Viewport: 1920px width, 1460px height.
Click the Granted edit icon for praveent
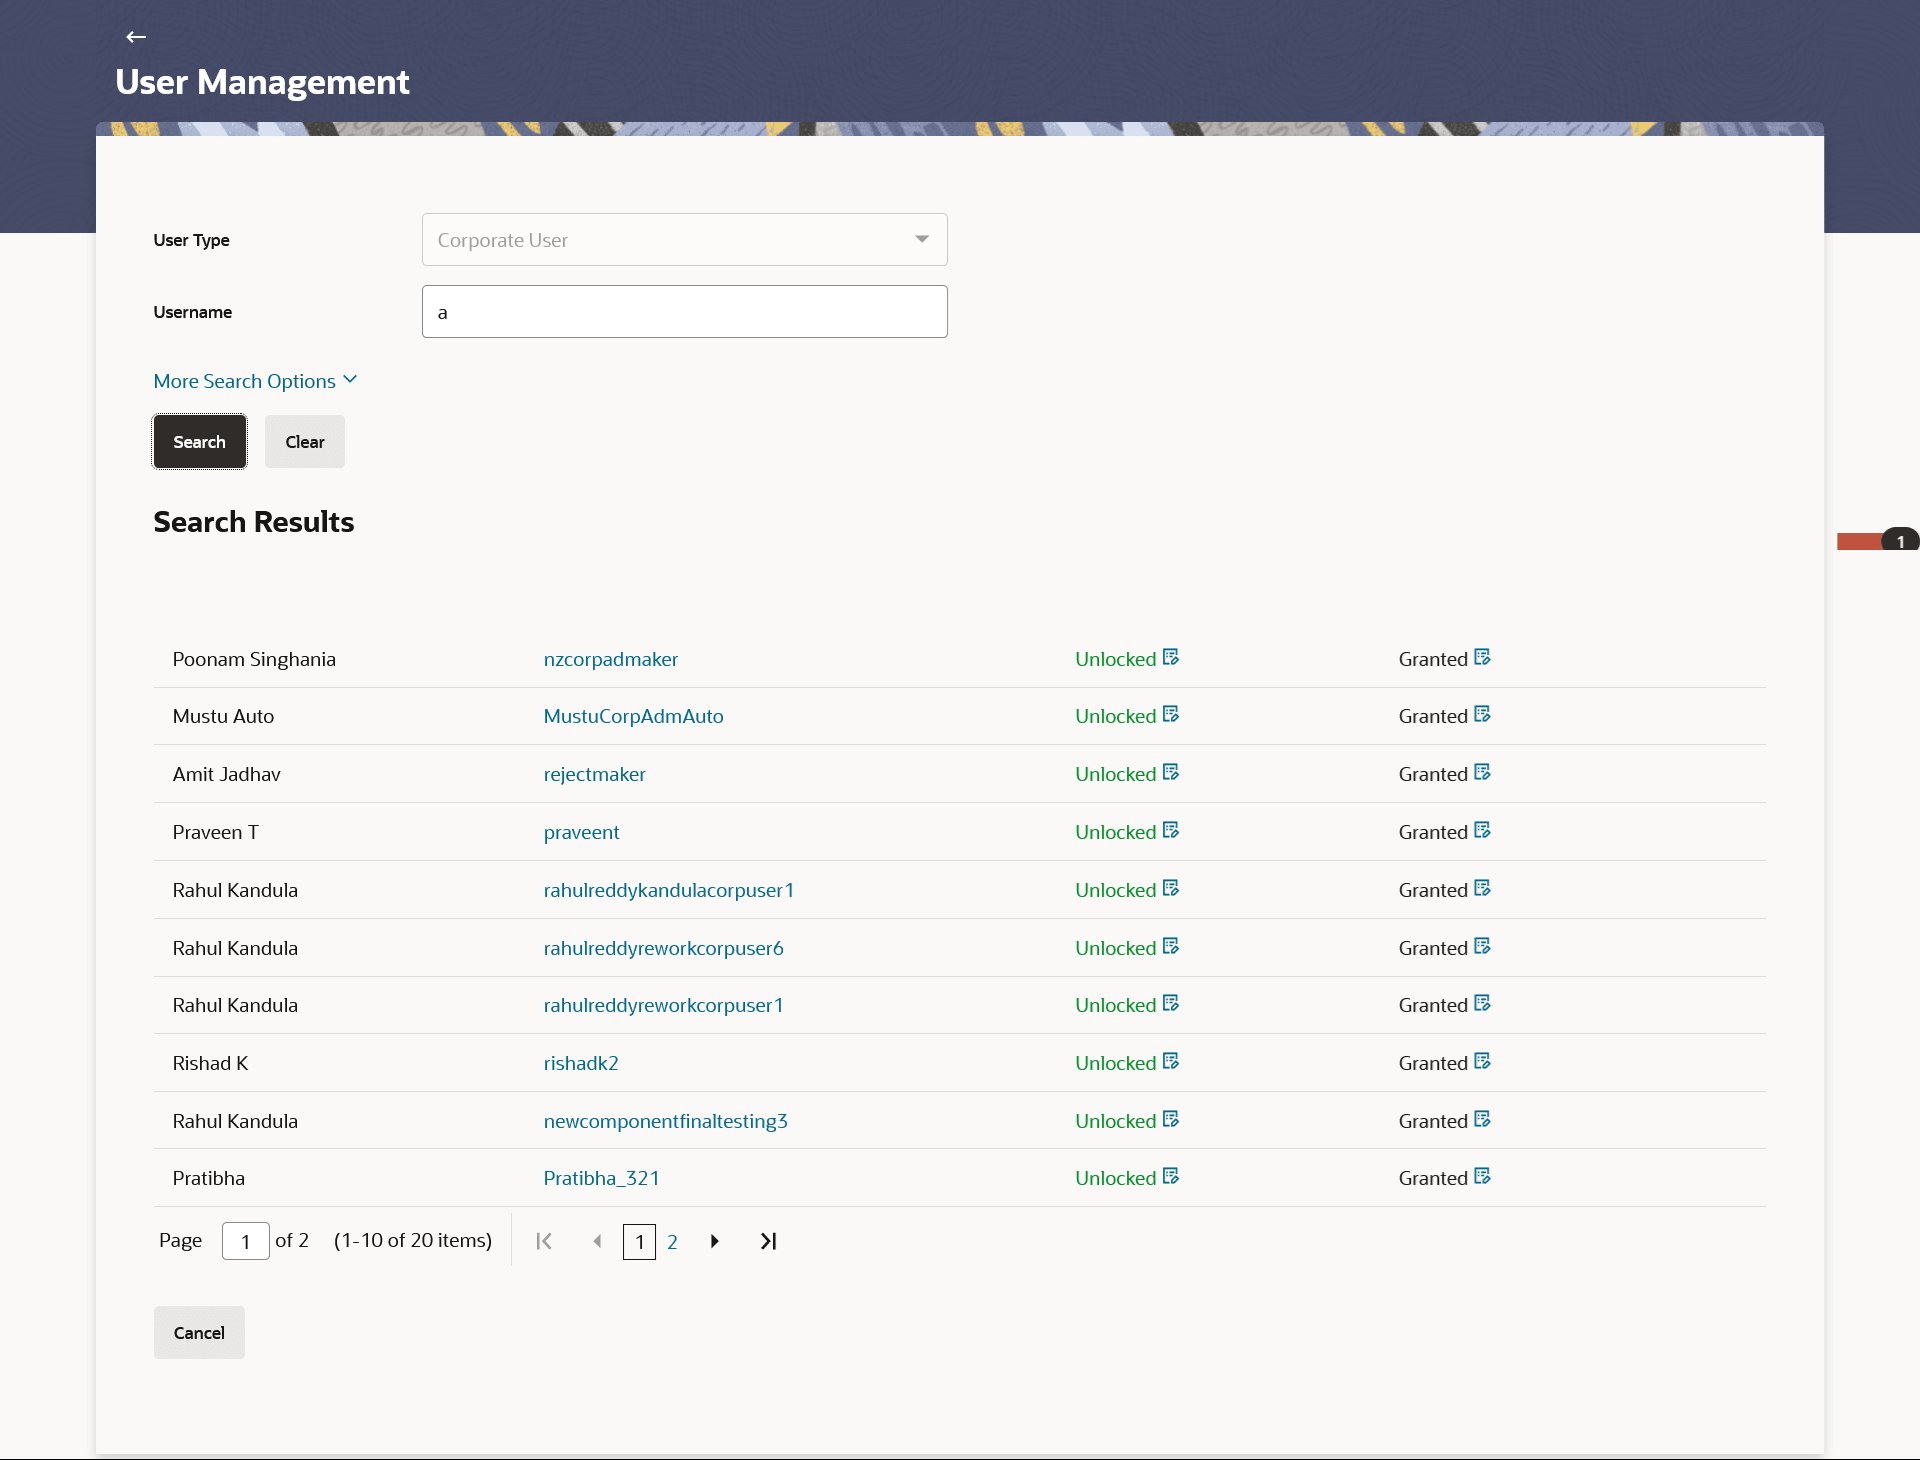(1482, 830)
